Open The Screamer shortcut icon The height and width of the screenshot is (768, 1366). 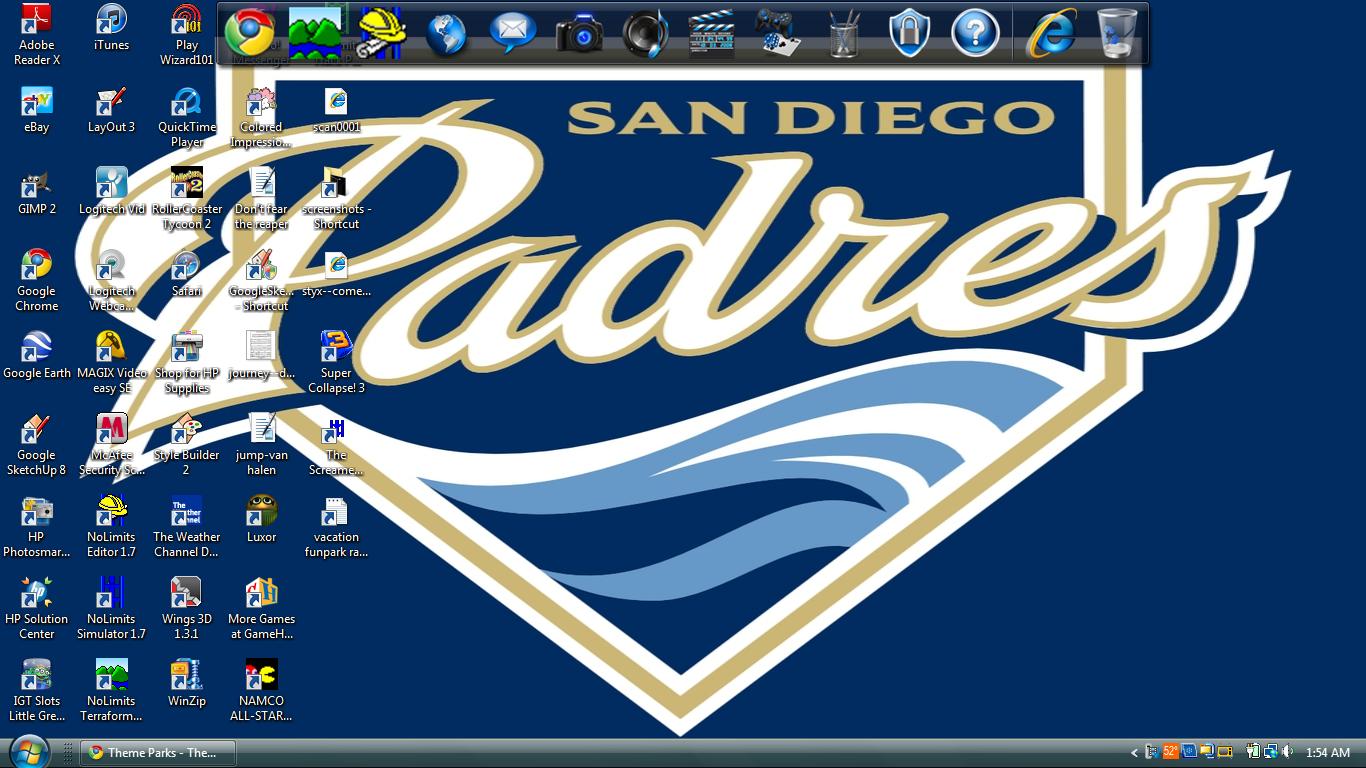336,445
